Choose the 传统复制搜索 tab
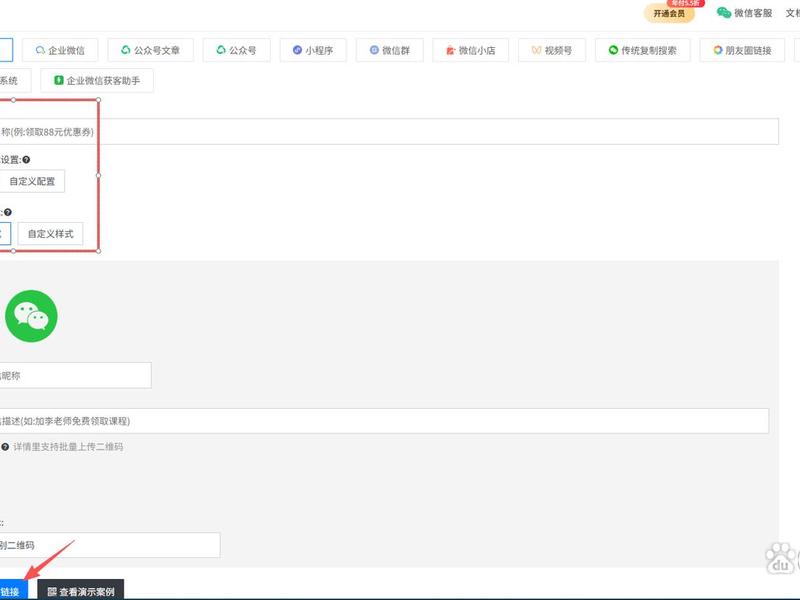Image resolution: width=800 pixels, height=600 pixels. tap(643, 50)
